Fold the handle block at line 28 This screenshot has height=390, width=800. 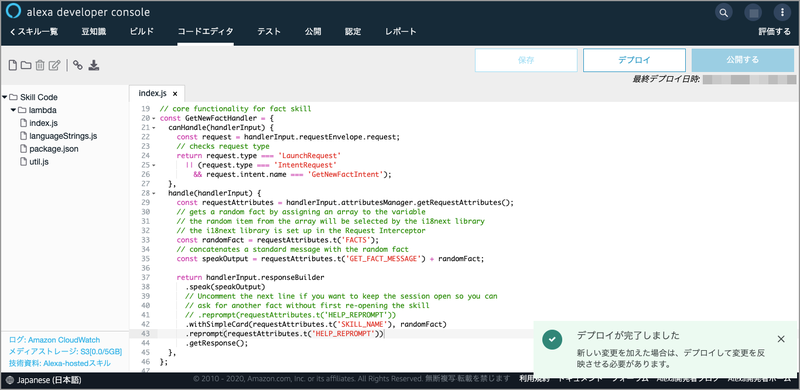click(154, 193)
